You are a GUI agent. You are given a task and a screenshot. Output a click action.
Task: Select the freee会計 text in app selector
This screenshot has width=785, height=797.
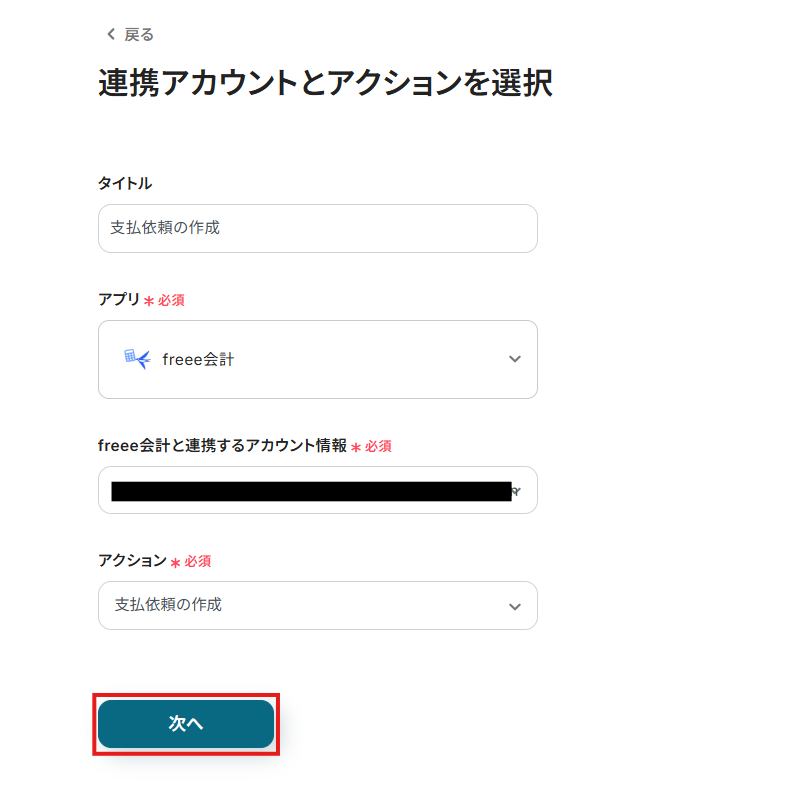click(x=198, y=359)
